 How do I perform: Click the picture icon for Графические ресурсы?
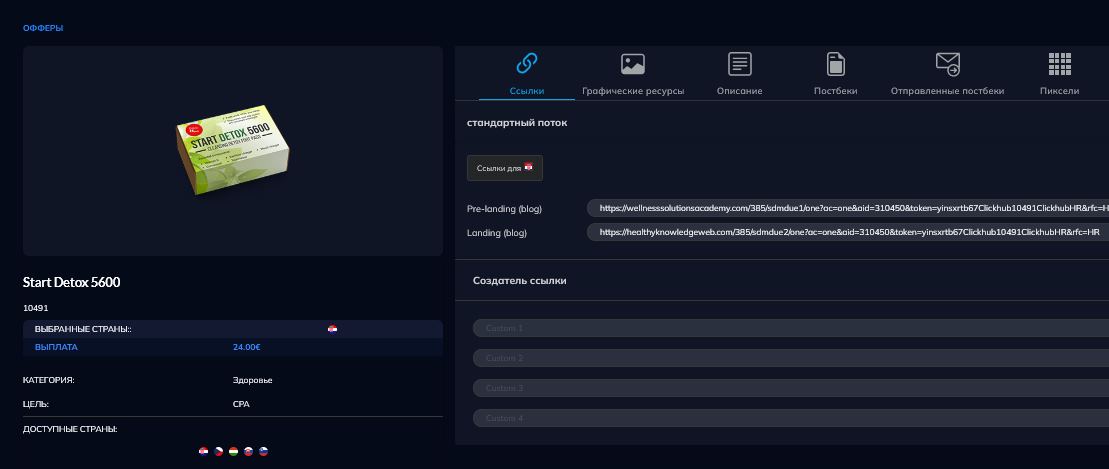pyautogui.click(x=632, y=64)
